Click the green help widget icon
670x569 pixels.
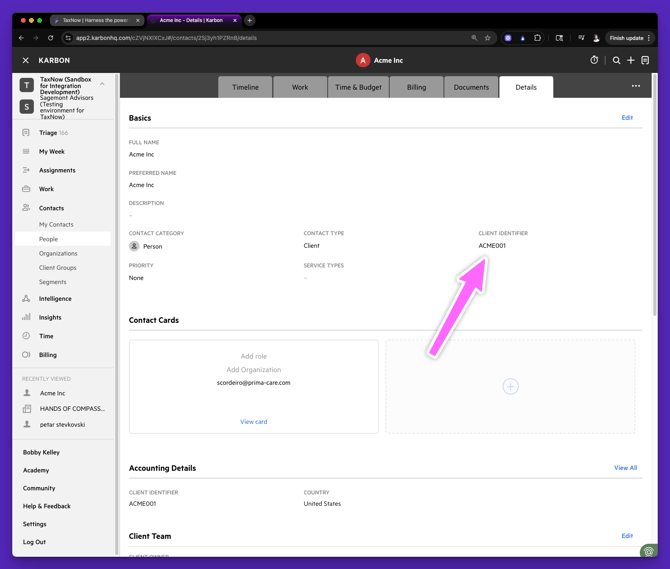(x=649, y=551)
